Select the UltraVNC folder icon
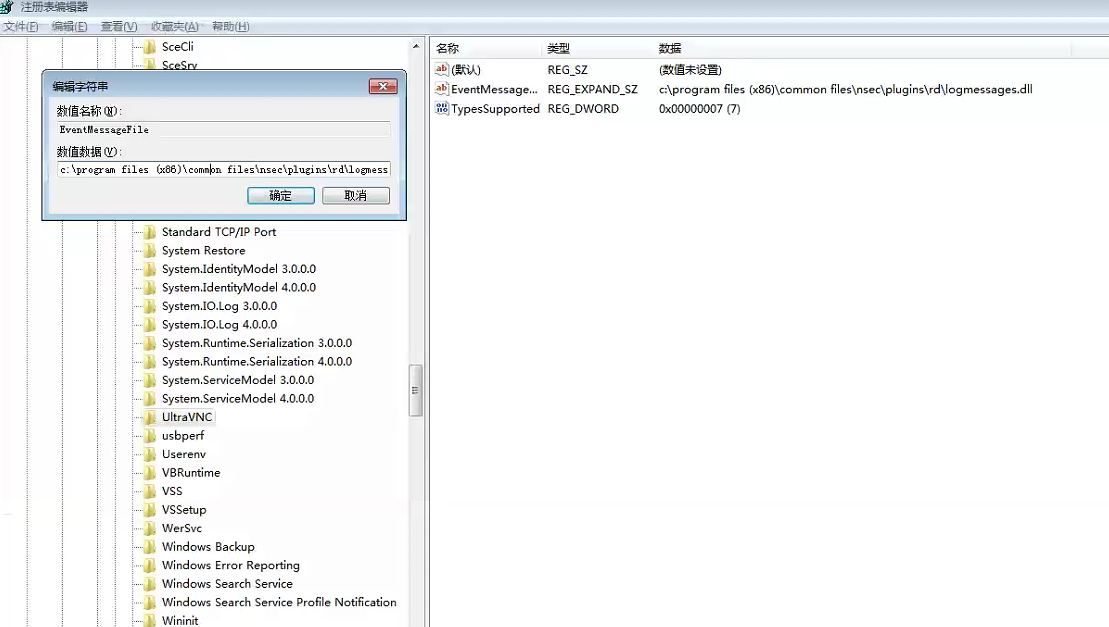This screenshot has height=627, width=1109. pos(150,417)
